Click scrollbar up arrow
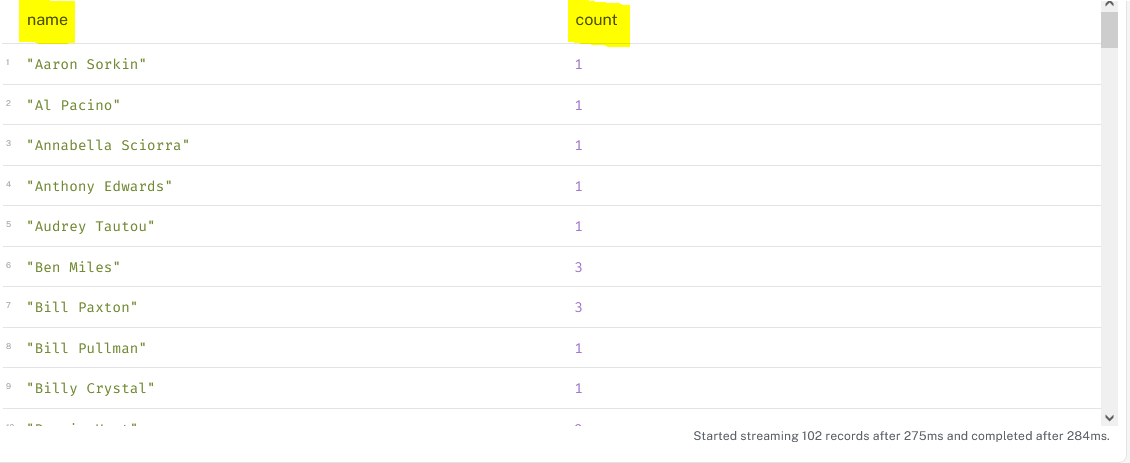 1109,6
